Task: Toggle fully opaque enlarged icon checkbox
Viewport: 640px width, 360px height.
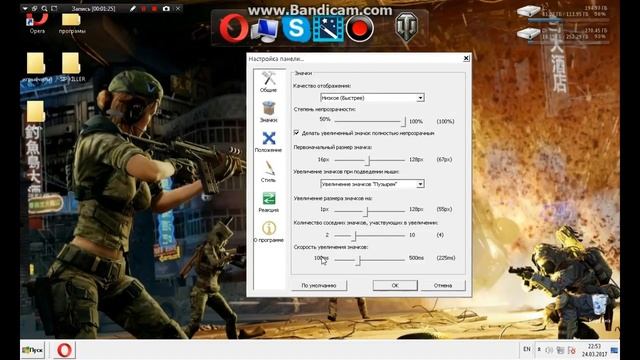Action: (296, 133)
